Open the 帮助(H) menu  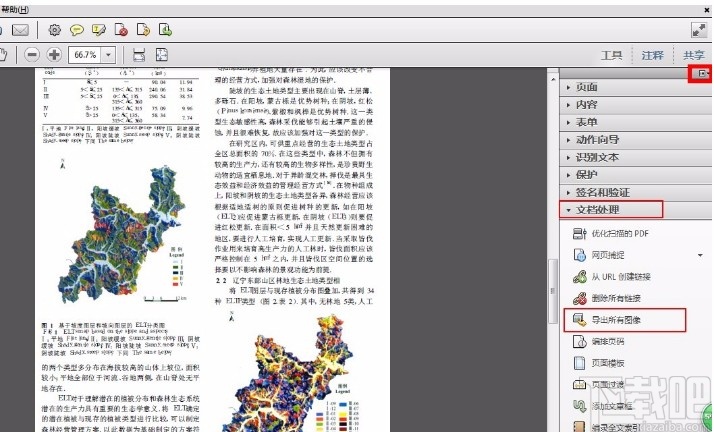click(x=15, y=10)
